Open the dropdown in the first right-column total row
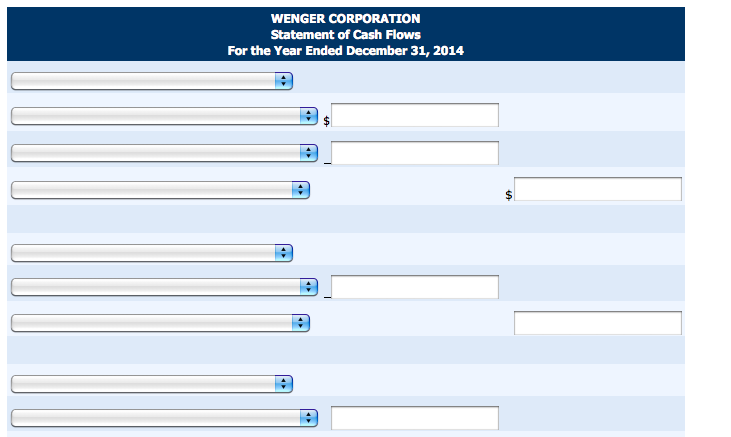This screenshot has height=437, width=731. click(160, 190)
